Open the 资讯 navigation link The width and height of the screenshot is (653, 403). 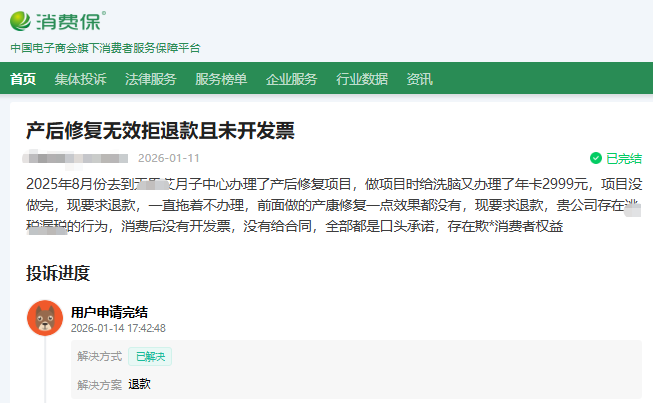tap(419, 80)
